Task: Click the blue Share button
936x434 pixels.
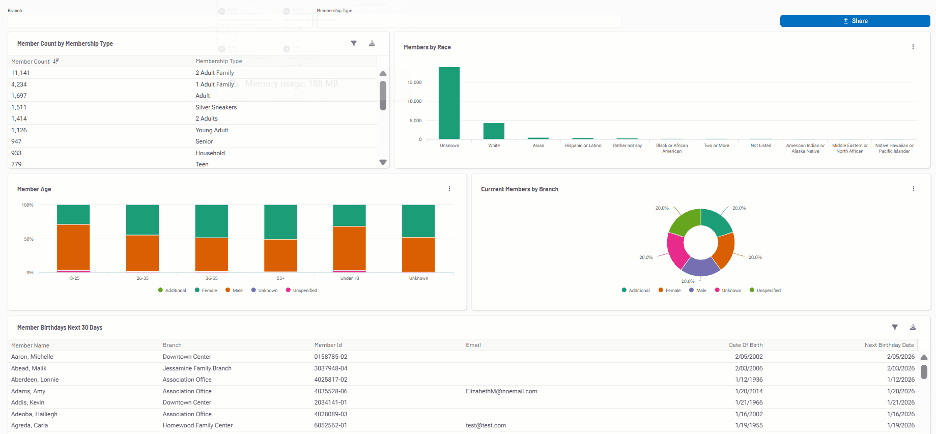Action: [855, 20]
